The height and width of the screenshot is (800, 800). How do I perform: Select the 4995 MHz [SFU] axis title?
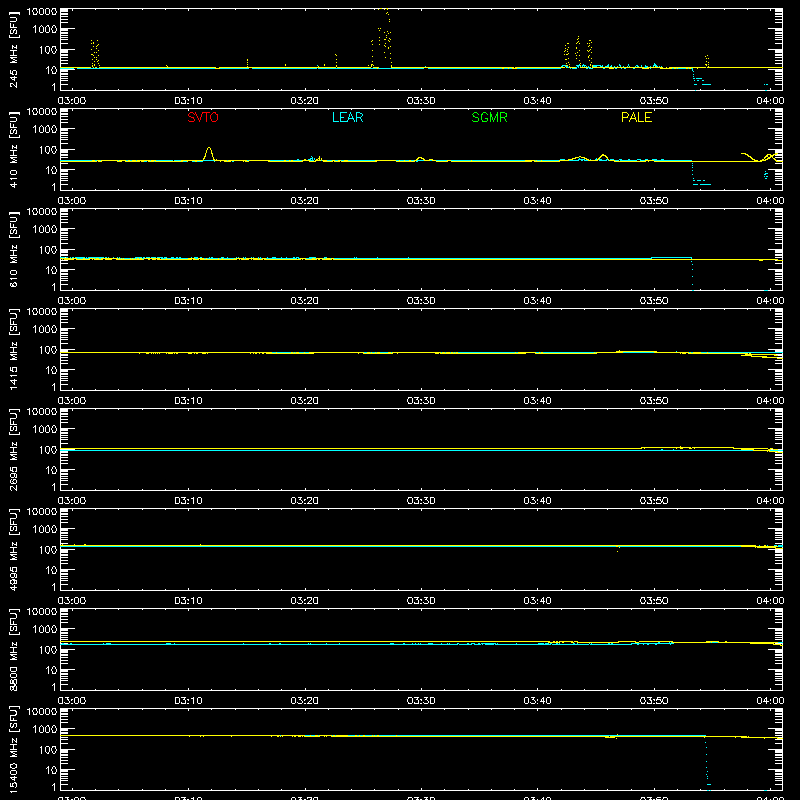14,549
